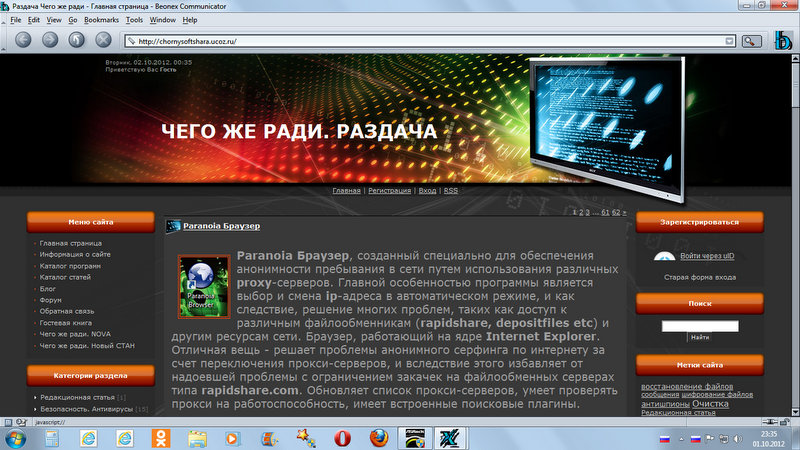Reload the page with the Reload button
Viewport: 800px width, 450px height.
point(77,39)
